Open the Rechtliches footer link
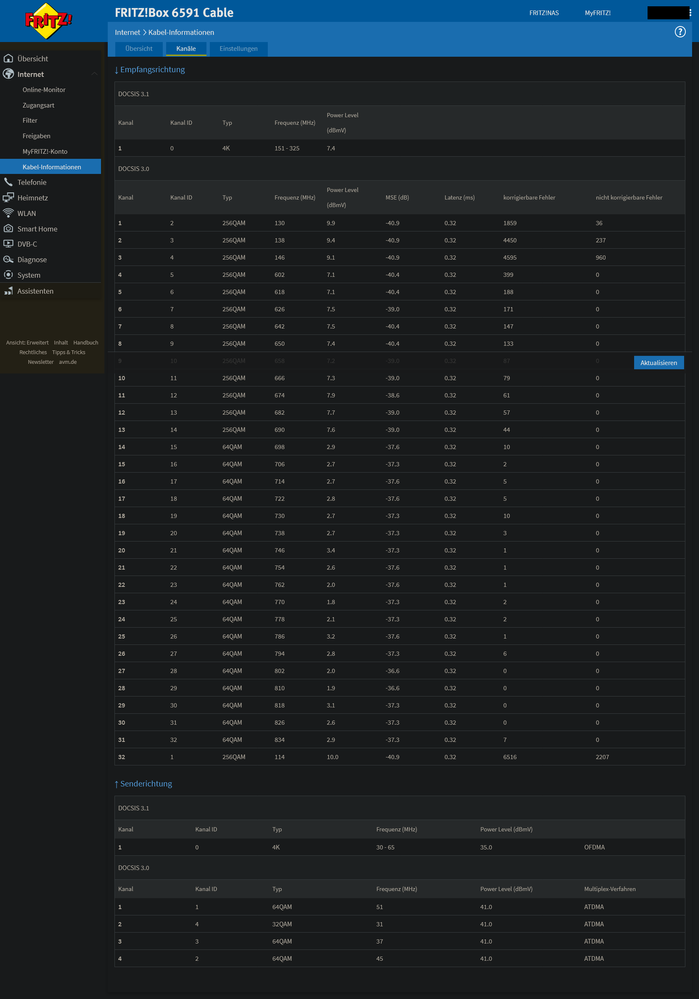Screen dimensions: 699x999 coord(33,352)
